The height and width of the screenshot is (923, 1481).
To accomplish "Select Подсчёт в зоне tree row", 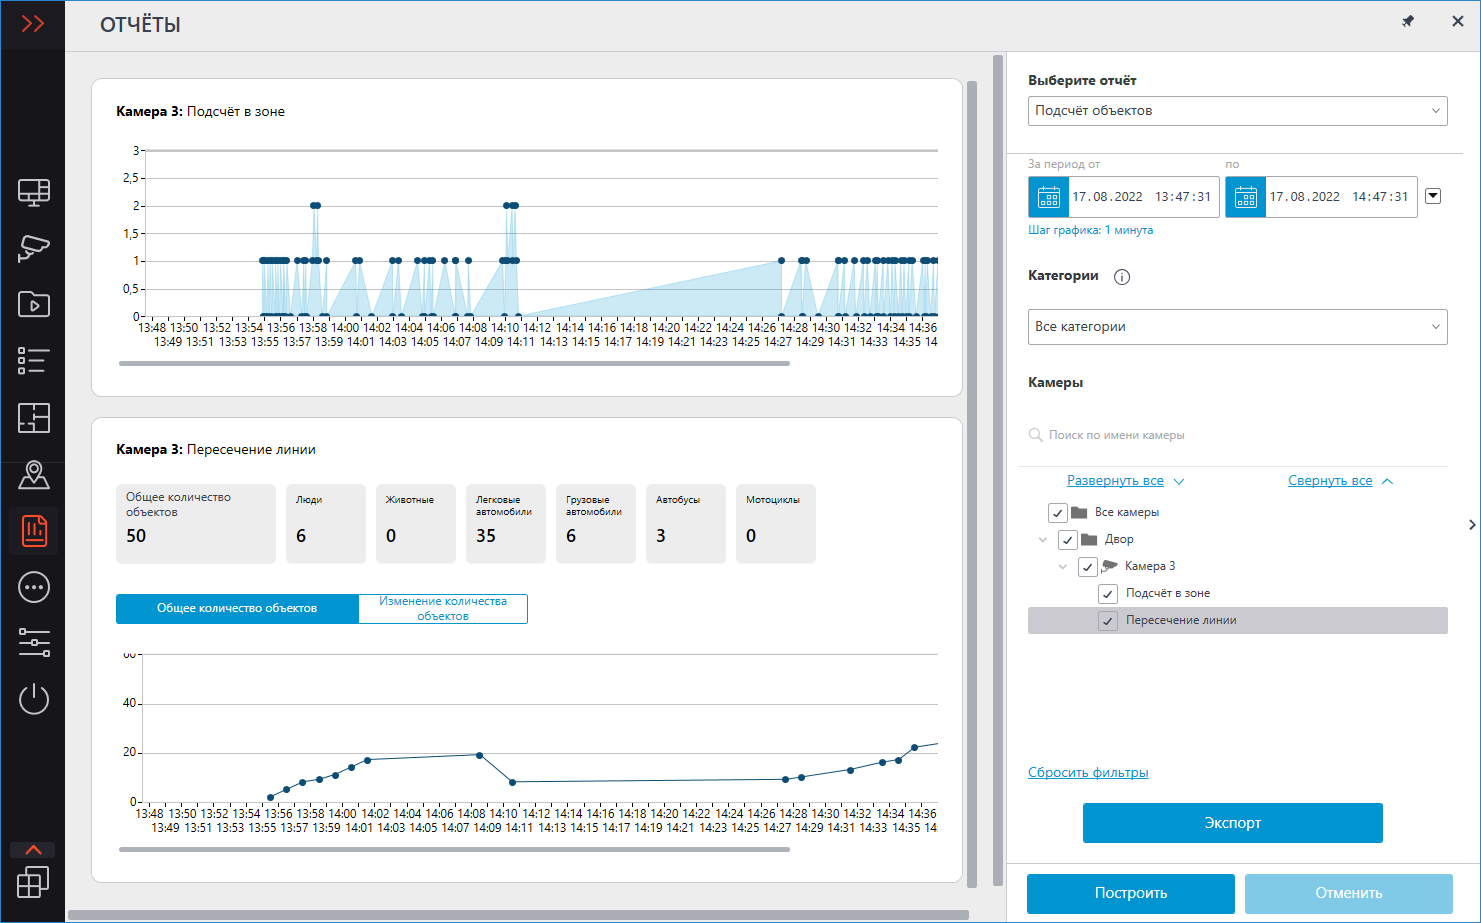I will point(1237,594).
